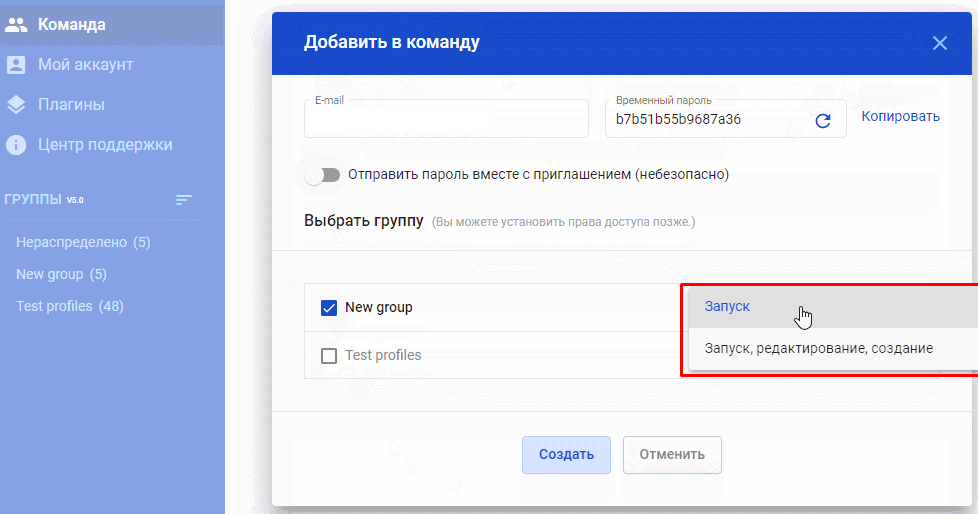Screen dimensions: 978x514
Task: Open Нераспределено (5) group in sidebar
Action: [83, 242]
